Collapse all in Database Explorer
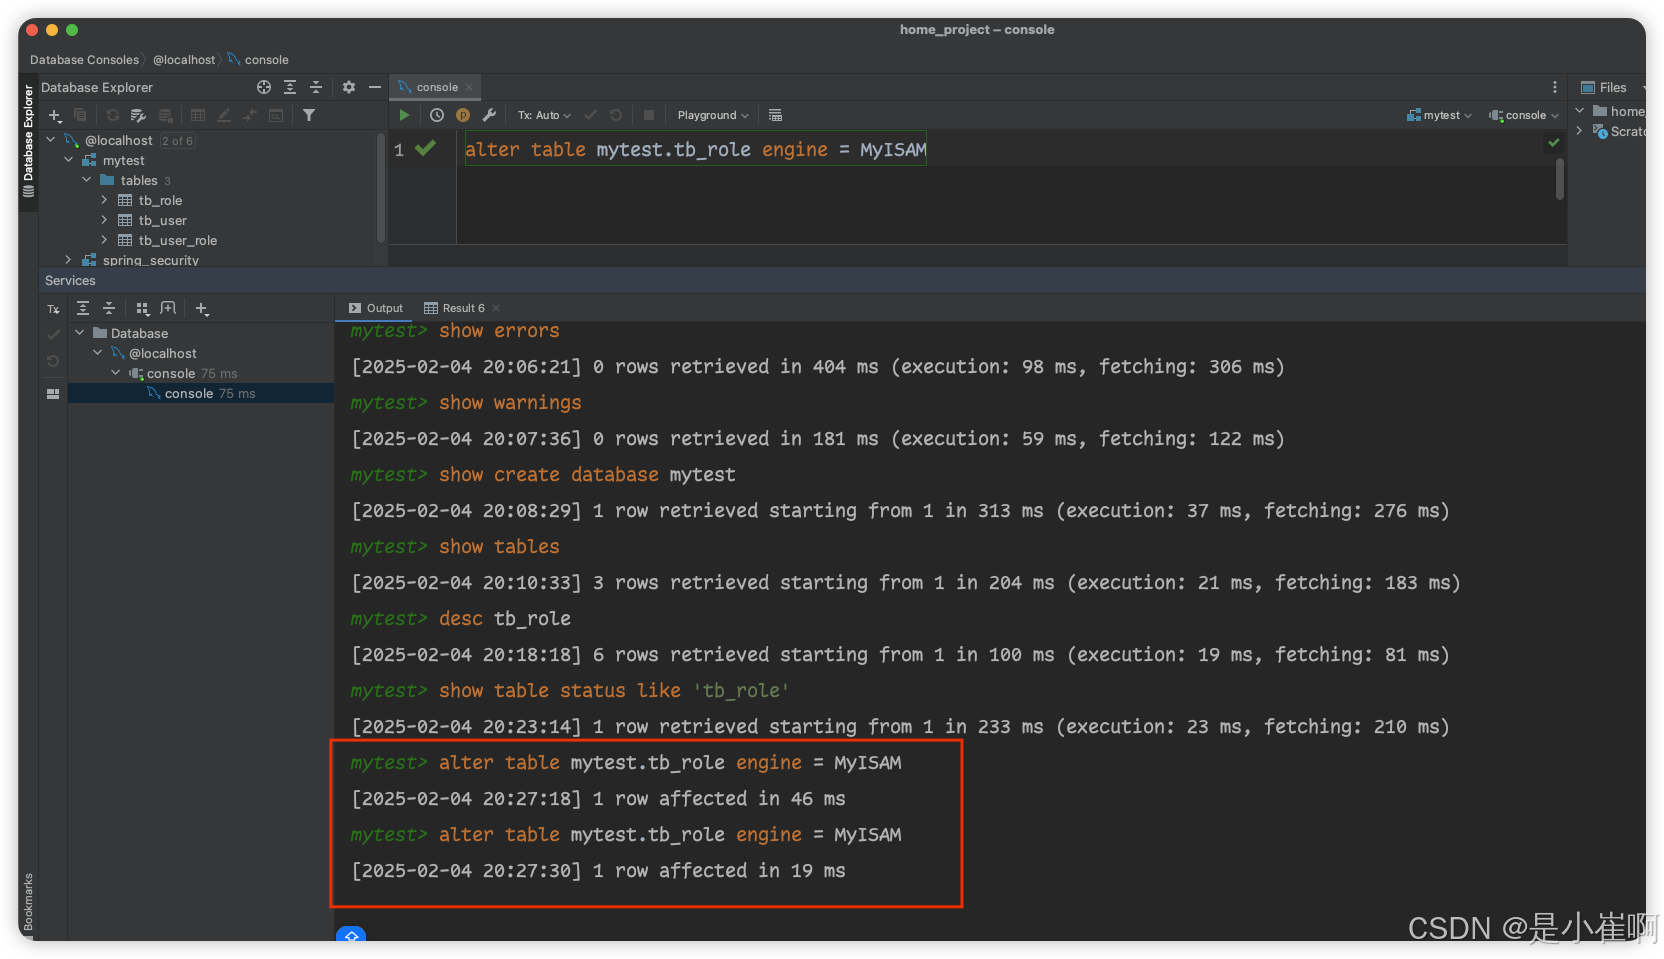1664x959 pixels. tap(316, 87)
